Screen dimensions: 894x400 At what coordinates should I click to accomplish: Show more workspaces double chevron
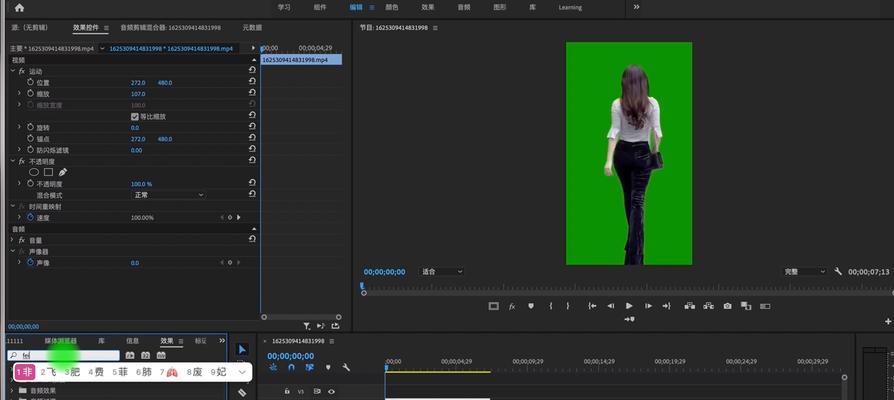pos(636,7)
